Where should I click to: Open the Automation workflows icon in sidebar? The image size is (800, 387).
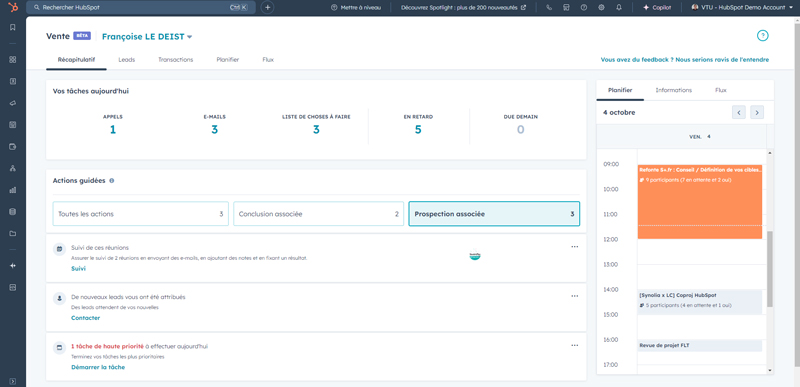pos(13,168)
